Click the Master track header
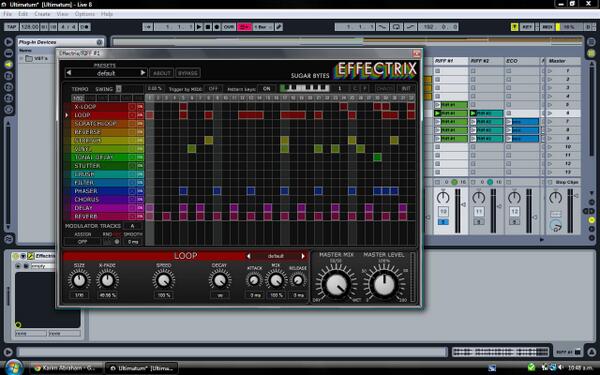Viewport: 600px width, 375px height. pos(562,61)
